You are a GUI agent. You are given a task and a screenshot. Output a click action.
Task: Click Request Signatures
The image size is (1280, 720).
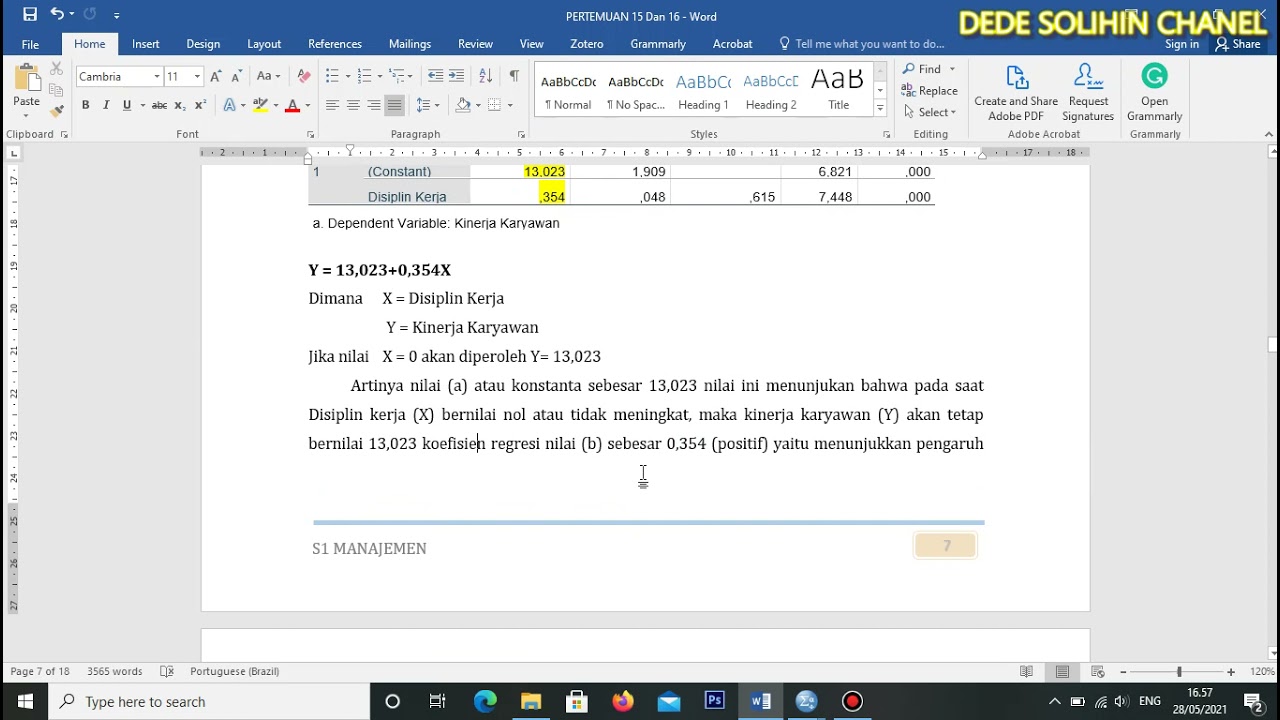[x=1088, y=93]
